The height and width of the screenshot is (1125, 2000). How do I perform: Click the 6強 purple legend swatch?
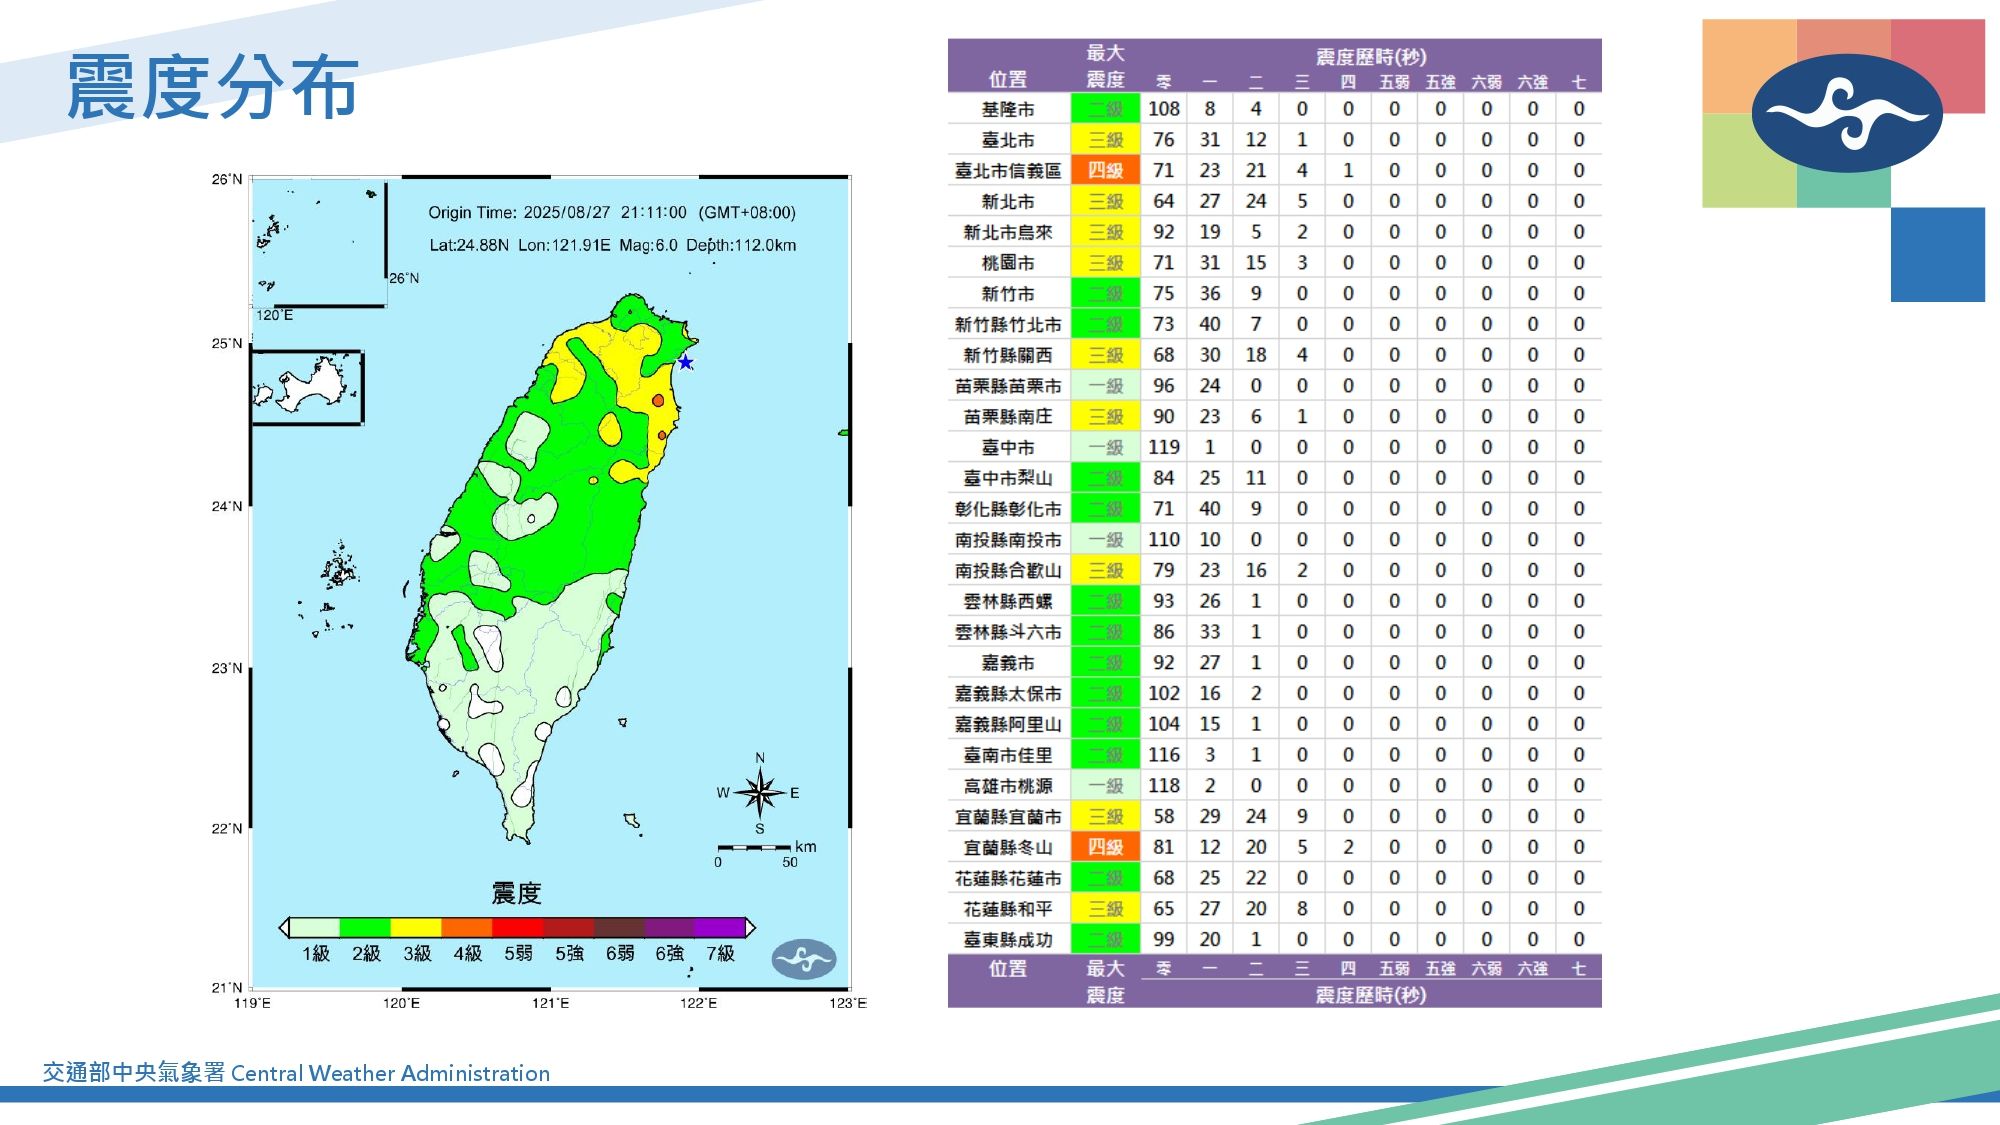tap(670, 927)
